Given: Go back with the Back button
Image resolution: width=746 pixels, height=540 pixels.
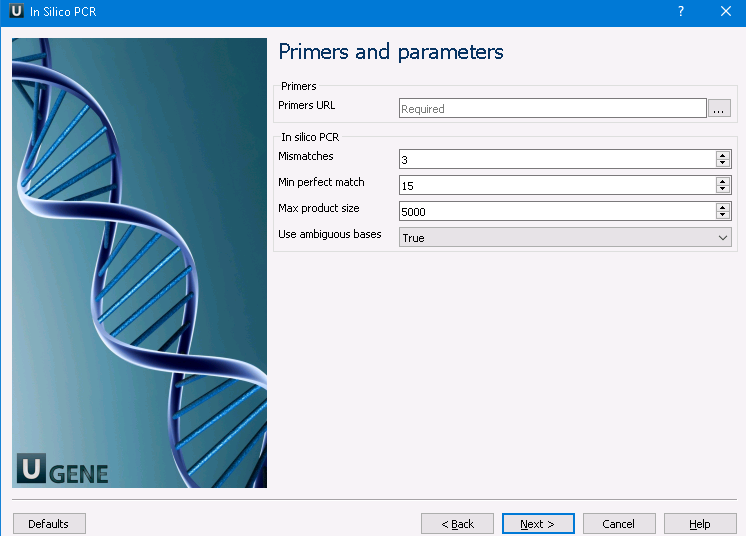Looking at the screenshot, I should click(457, 524).
